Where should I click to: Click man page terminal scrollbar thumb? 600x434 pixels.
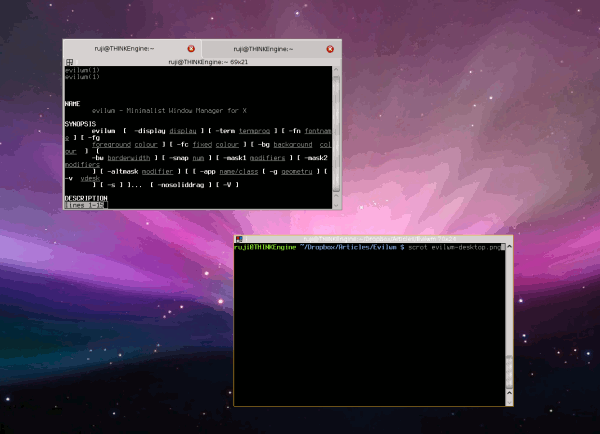pos(336,133)
